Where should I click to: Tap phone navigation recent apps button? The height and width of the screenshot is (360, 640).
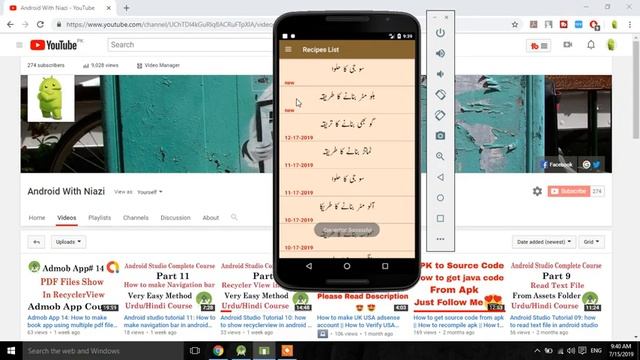[x=385, y=266]
